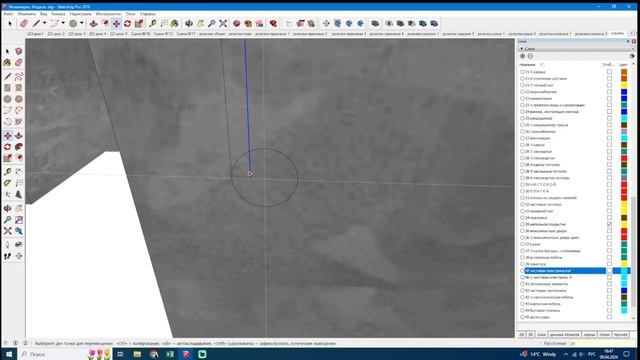Click the color swatch of layer 23 канализация

pyautogui.click(x=624, y=98)
